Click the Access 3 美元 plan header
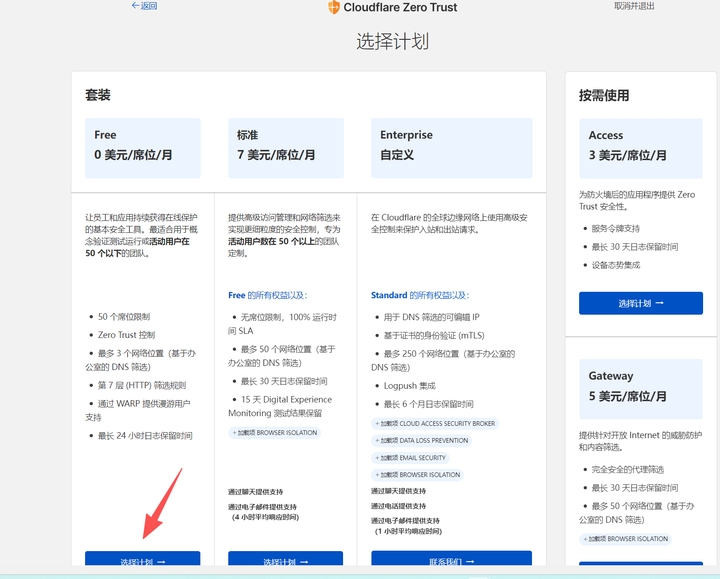This screenshot has height=579, width=720. [x=640, y=146]
